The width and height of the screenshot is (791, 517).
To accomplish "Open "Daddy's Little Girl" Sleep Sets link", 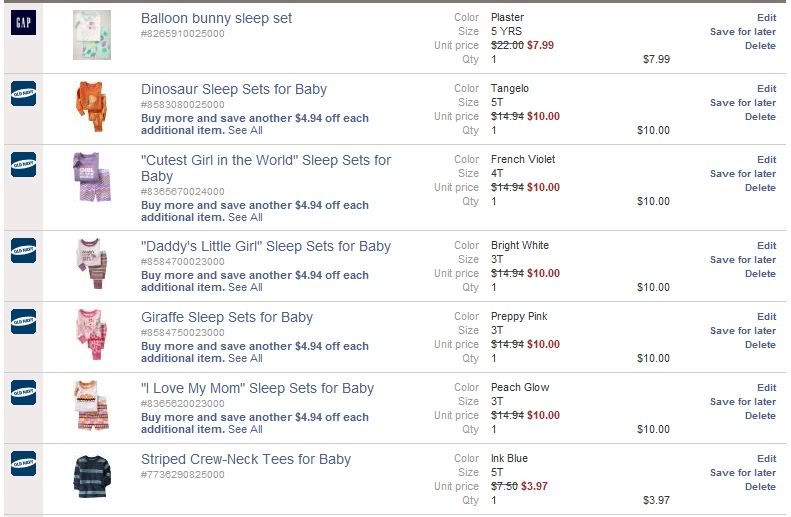I will 266,246.
